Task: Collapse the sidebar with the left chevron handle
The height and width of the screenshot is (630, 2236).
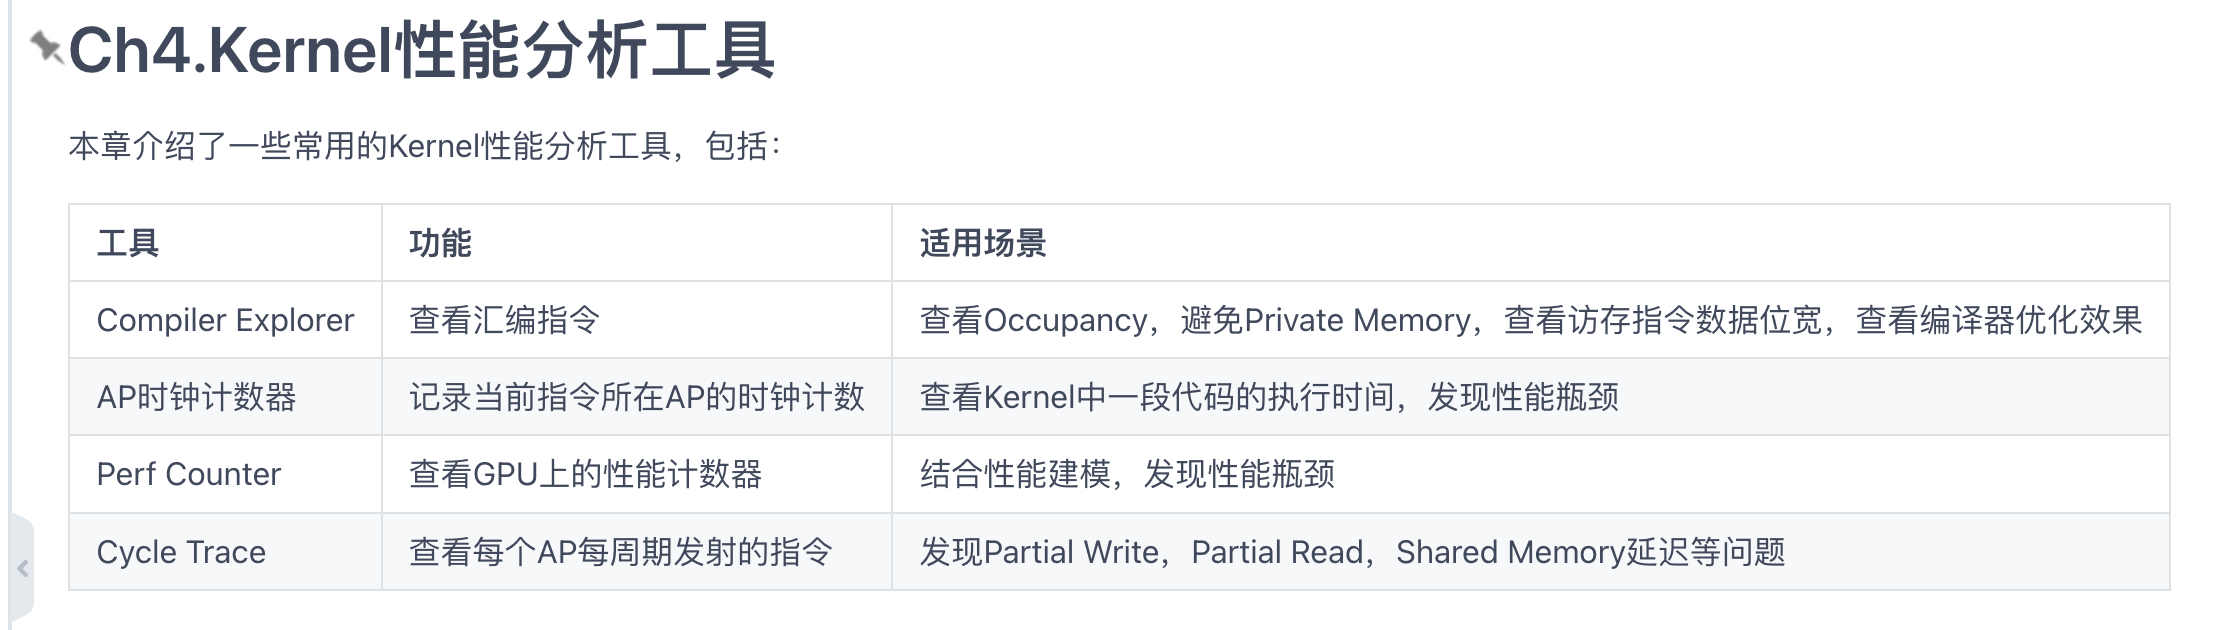Action: click(22, 569)
